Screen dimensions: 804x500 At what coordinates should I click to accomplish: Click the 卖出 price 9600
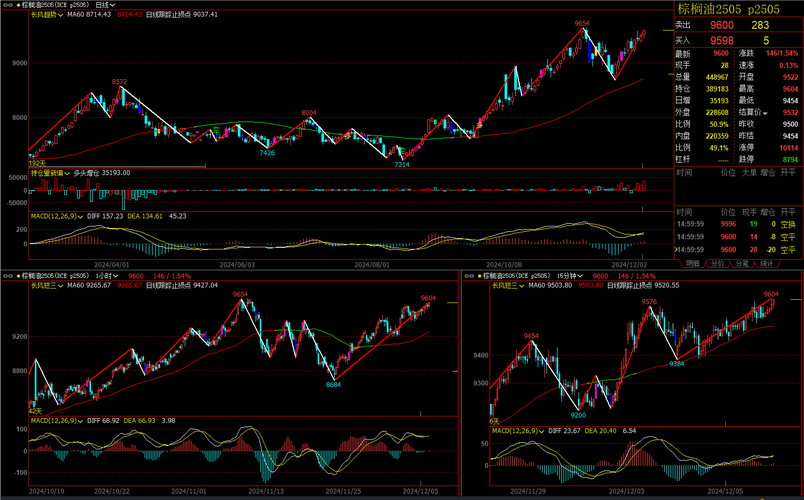(722, 25)
